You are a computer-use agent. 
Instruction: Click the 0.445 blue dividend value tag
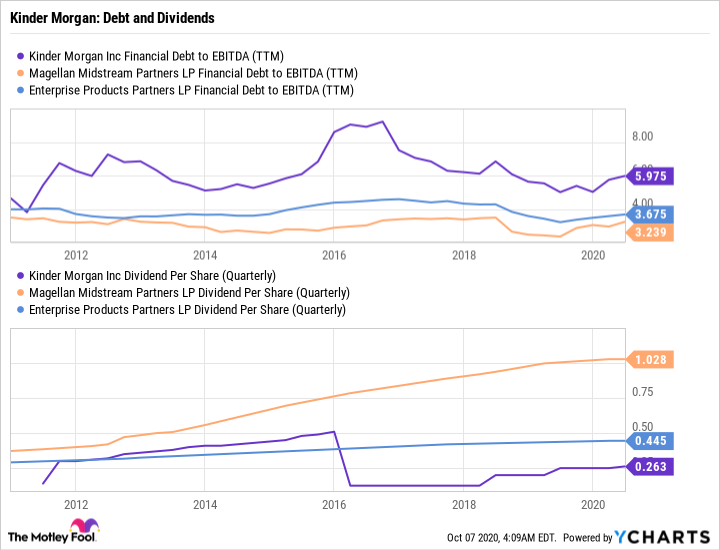coord(652,440)
